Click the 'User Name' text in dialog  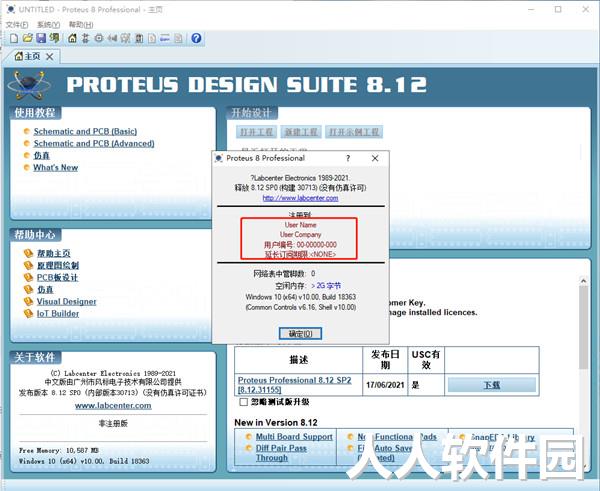click(x=300, y=225)
